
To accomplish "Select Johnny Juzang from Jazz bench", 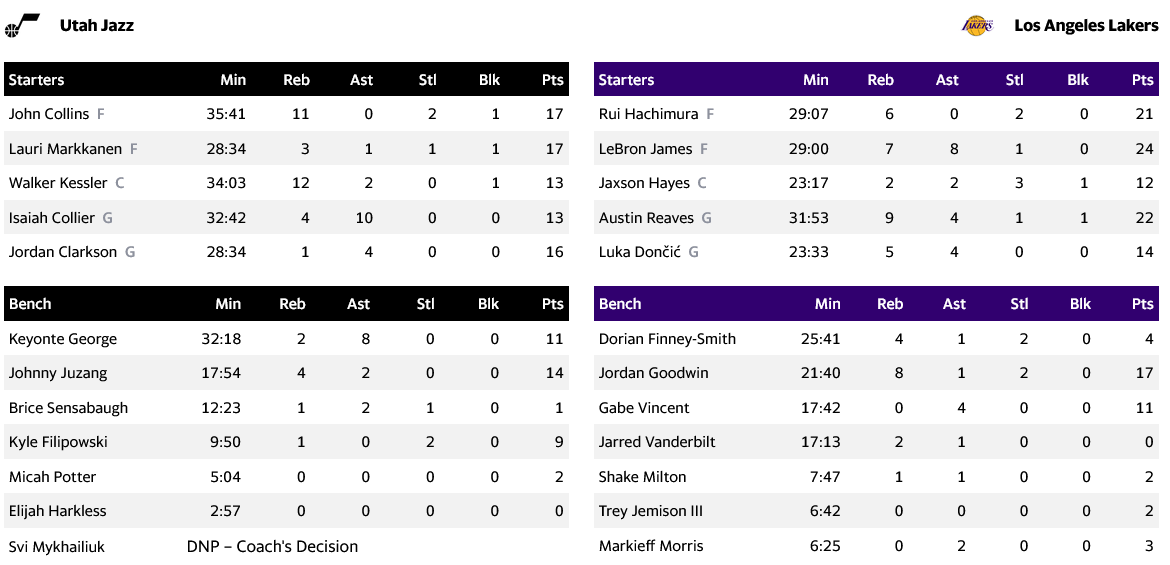I will tap(58, 373).
